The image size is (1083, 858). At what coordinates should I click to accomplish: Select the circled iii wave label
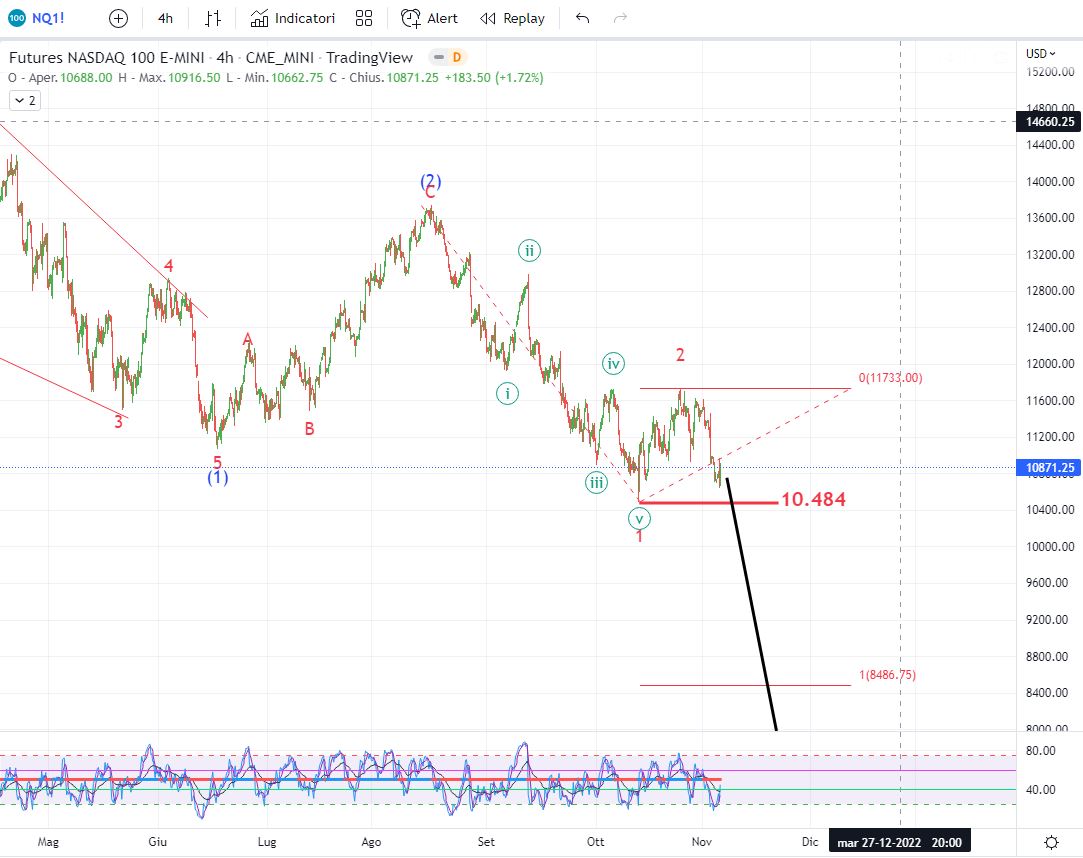(596, 483)
